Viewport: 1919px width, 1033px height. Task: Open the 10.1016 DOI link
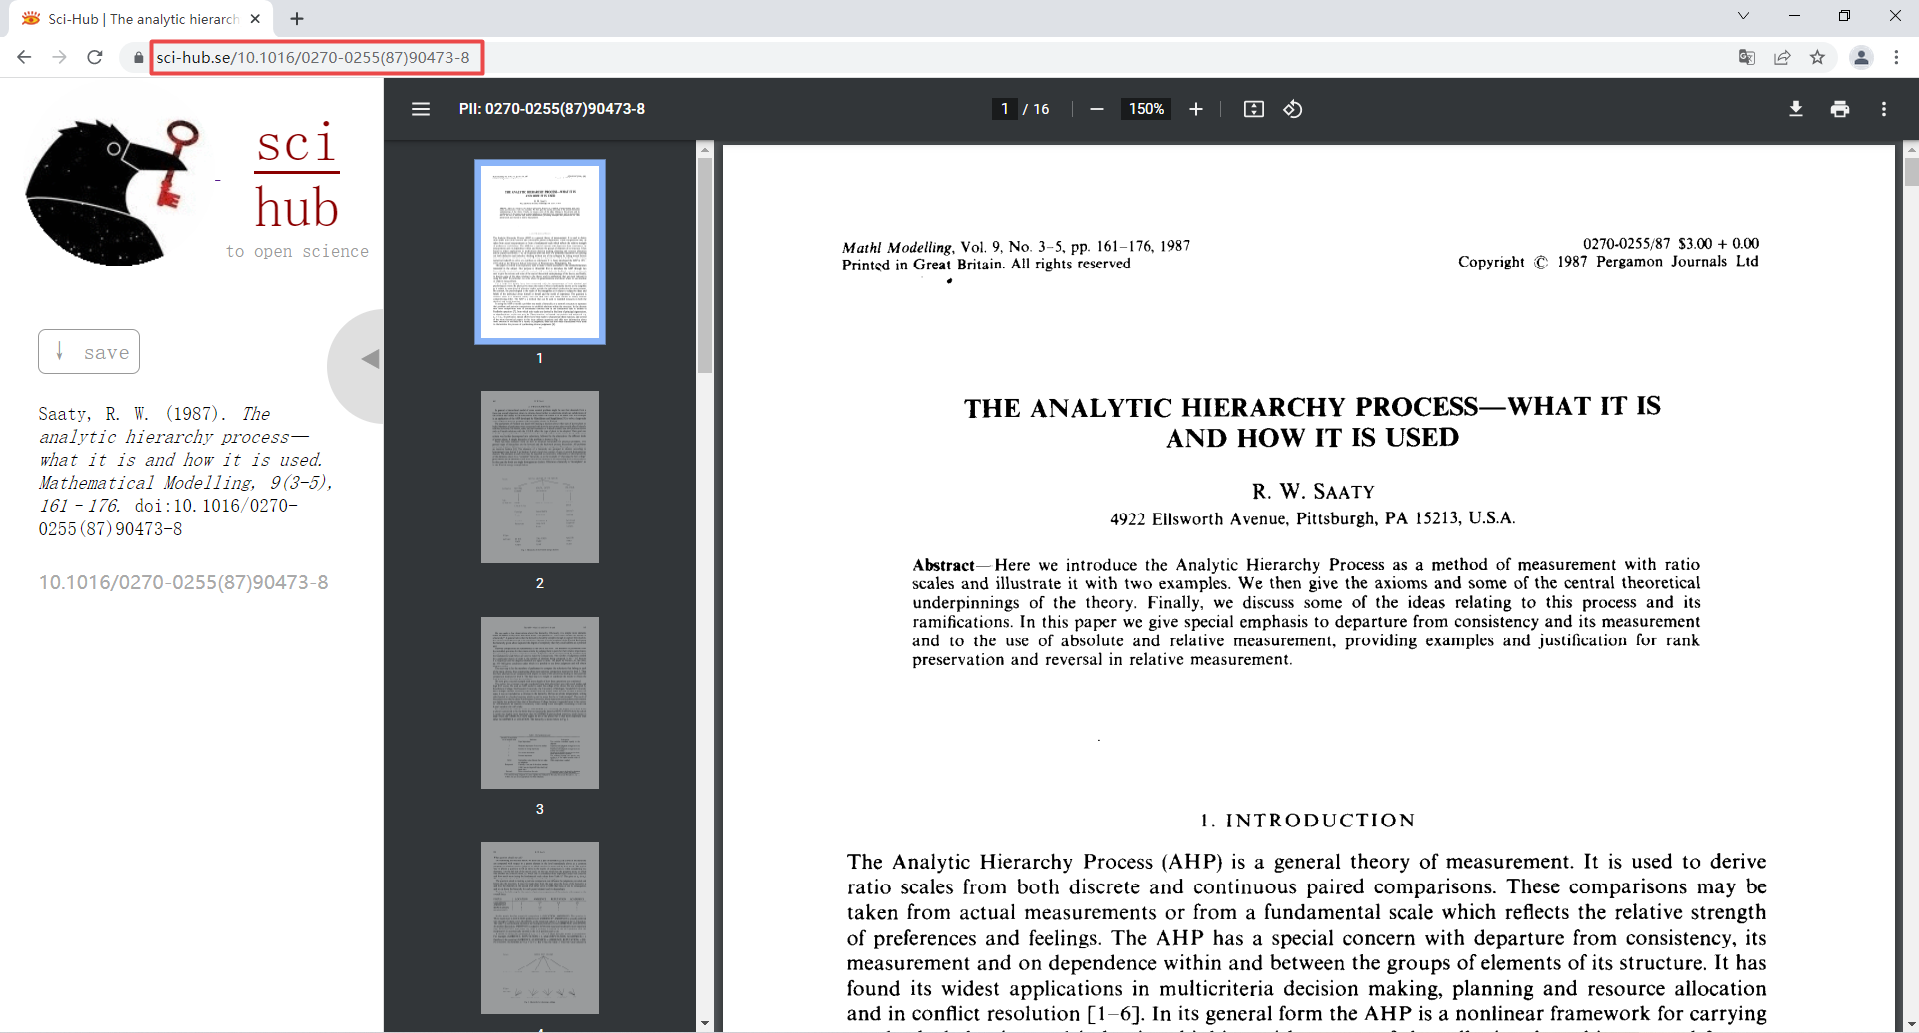tap(184, 582)
